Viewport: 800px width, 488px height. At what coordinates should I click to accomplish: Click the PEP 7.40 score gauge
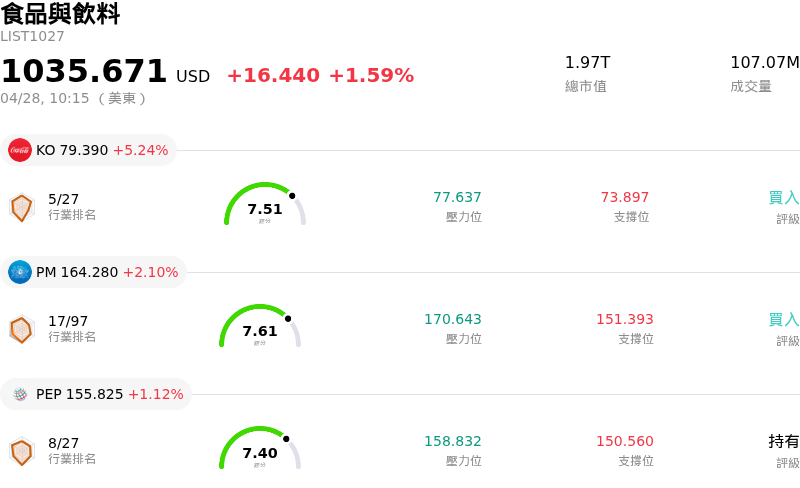(260, 450)
